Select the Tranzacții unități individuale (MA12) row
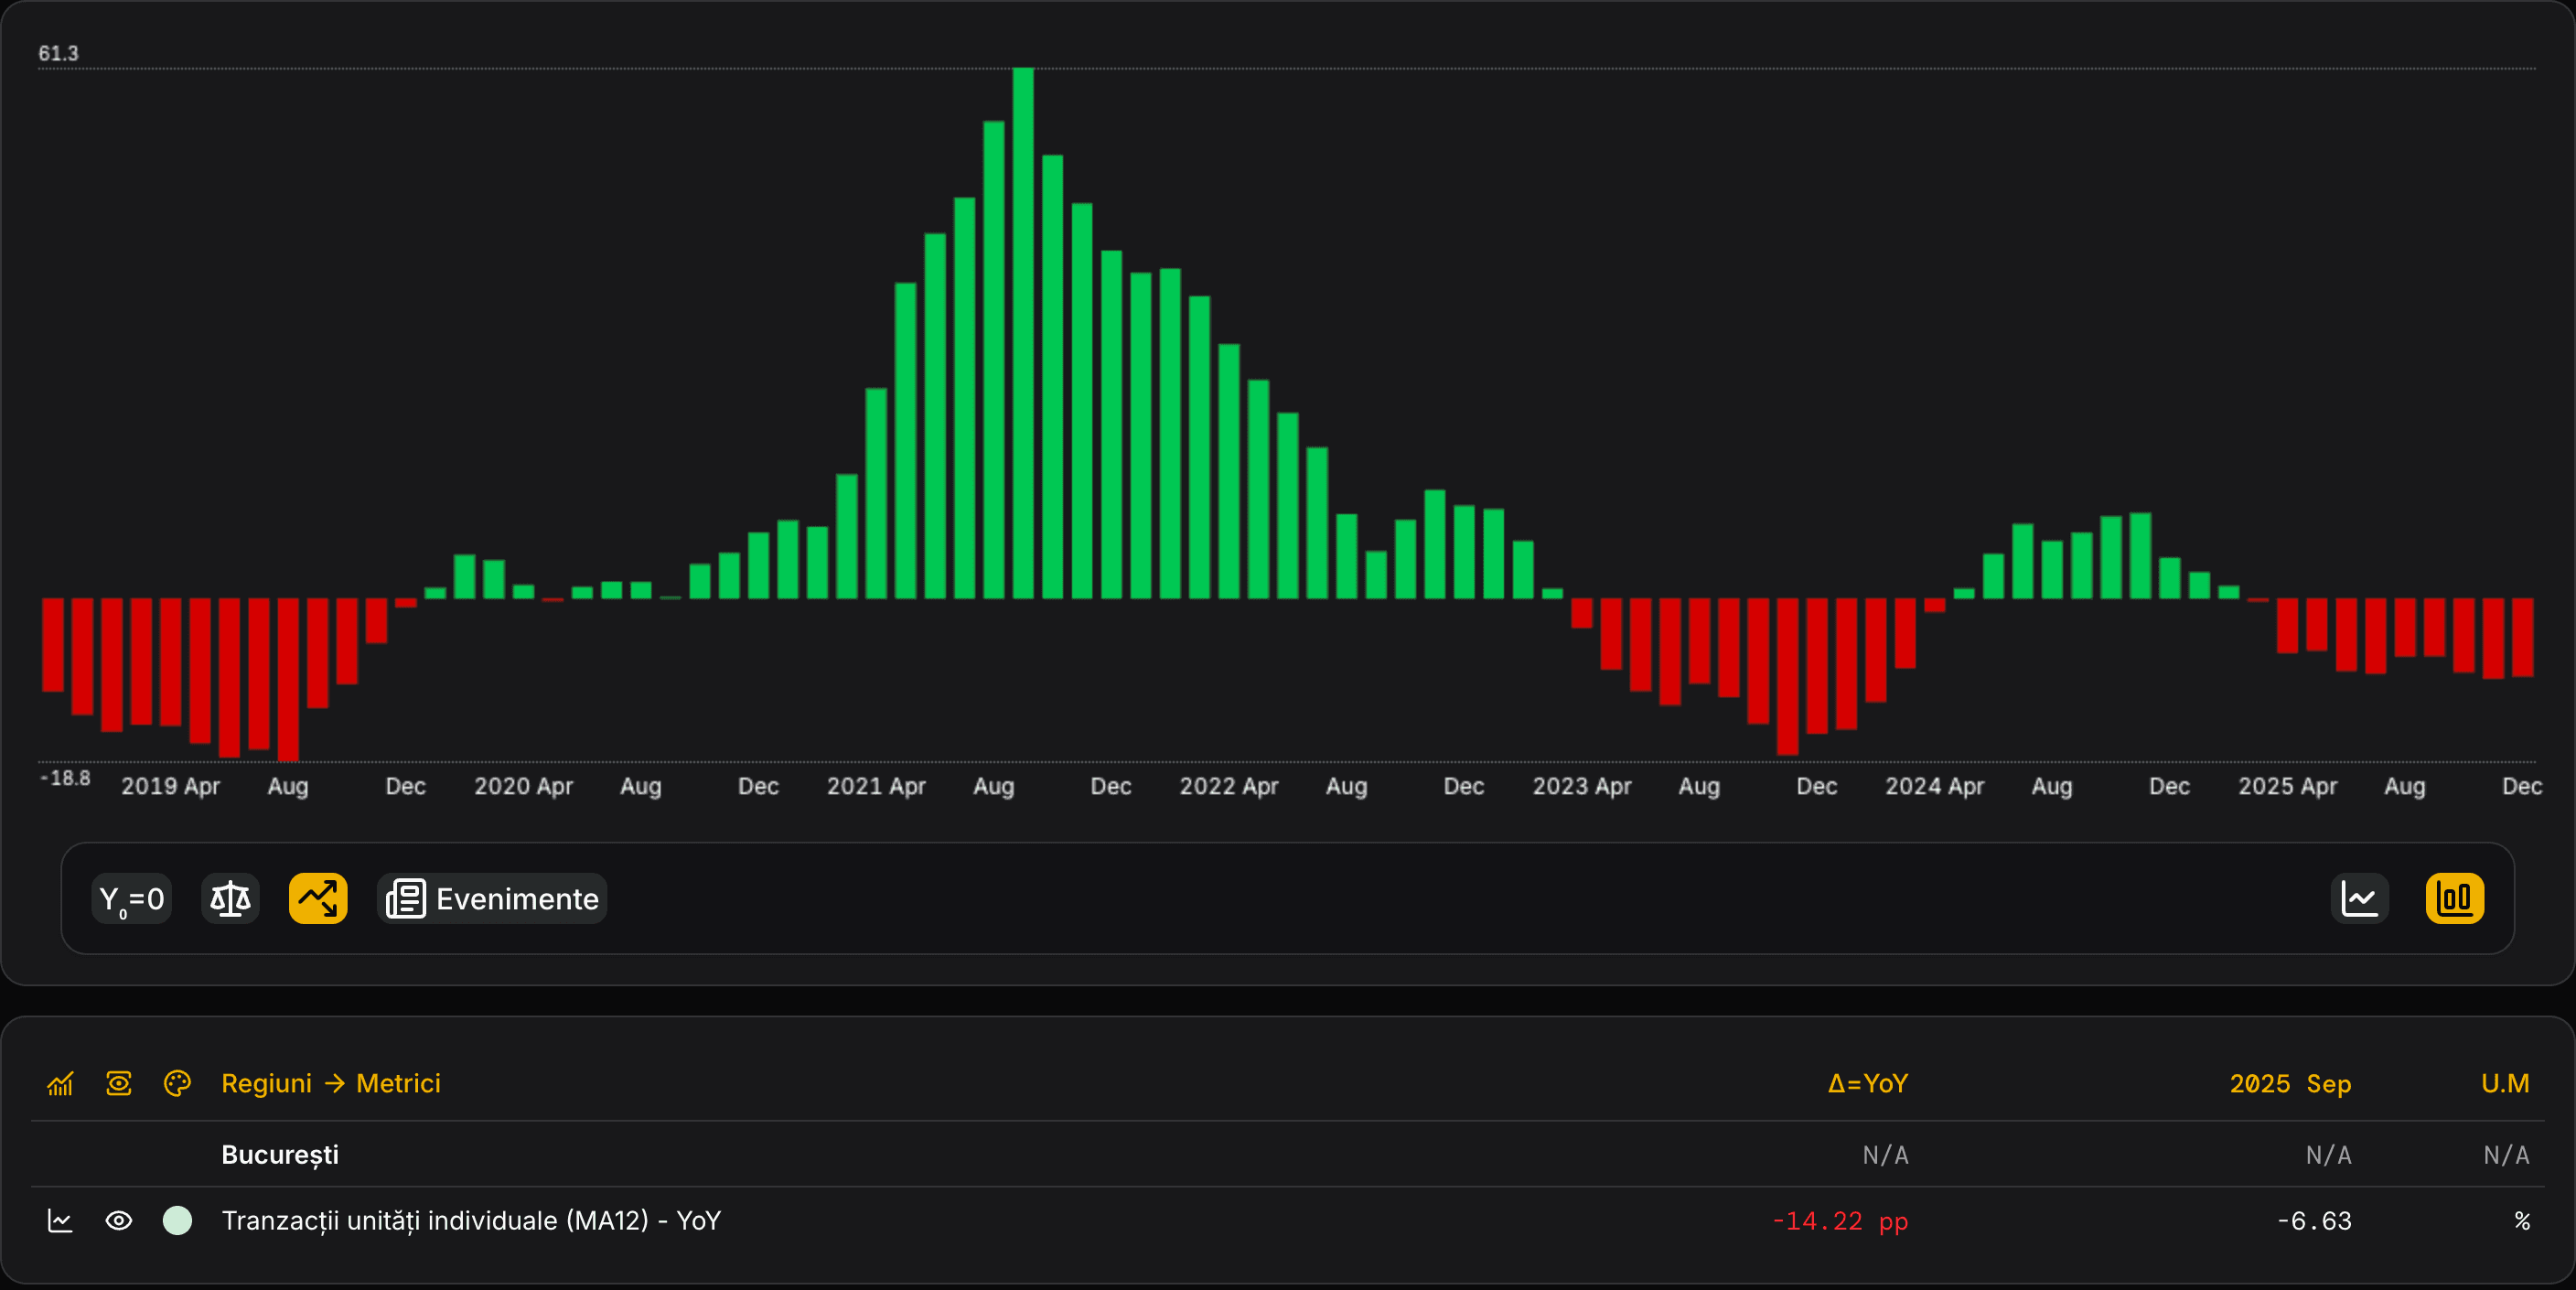This screenshot has width=2576, height=1290. [471, 1220]
